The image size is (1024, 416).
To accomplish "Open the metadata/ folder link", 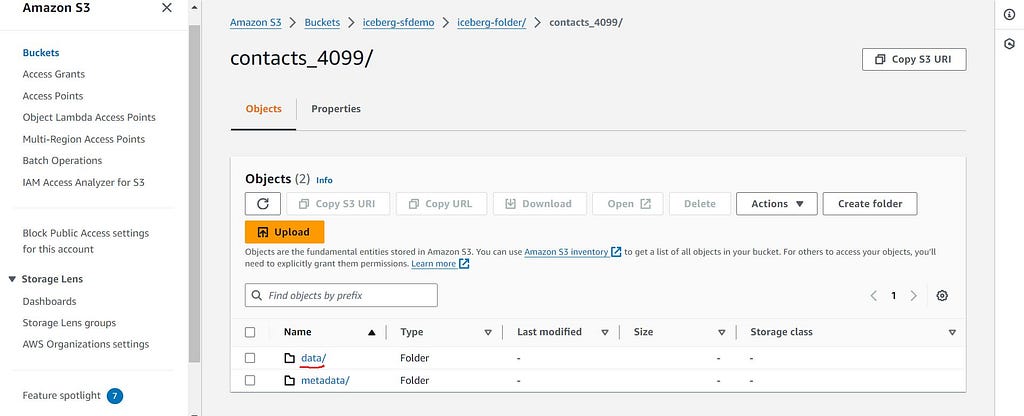I will pos(325,380).
